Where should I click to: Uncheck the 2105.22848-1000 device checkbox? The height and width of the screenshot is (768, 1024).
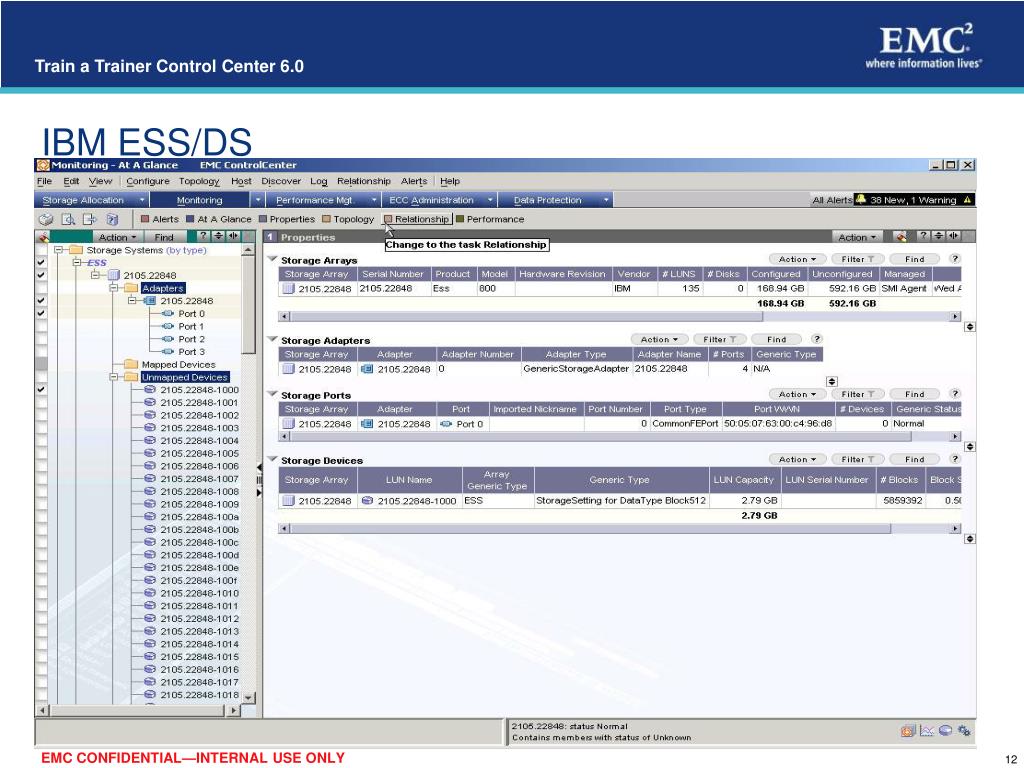(x=41, y=389)
